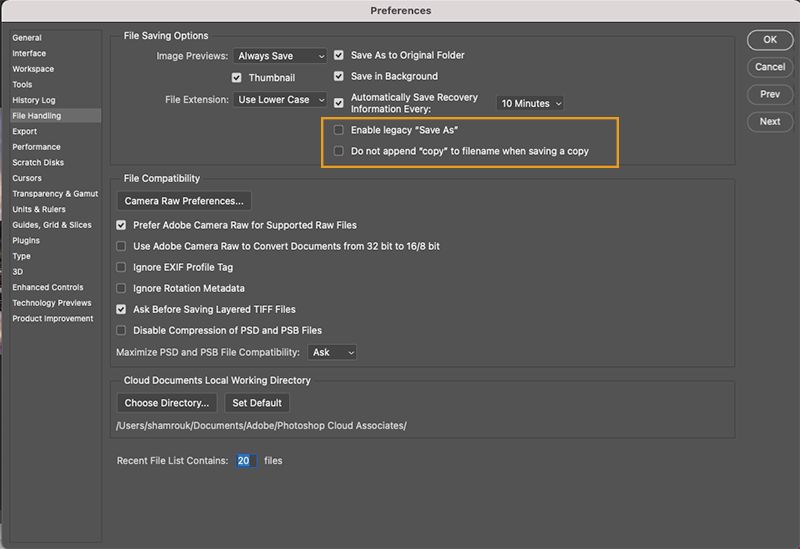Go to Transparency & Gamut preferences
Screen dimensions: 800x549
click(x=55, y=194)
